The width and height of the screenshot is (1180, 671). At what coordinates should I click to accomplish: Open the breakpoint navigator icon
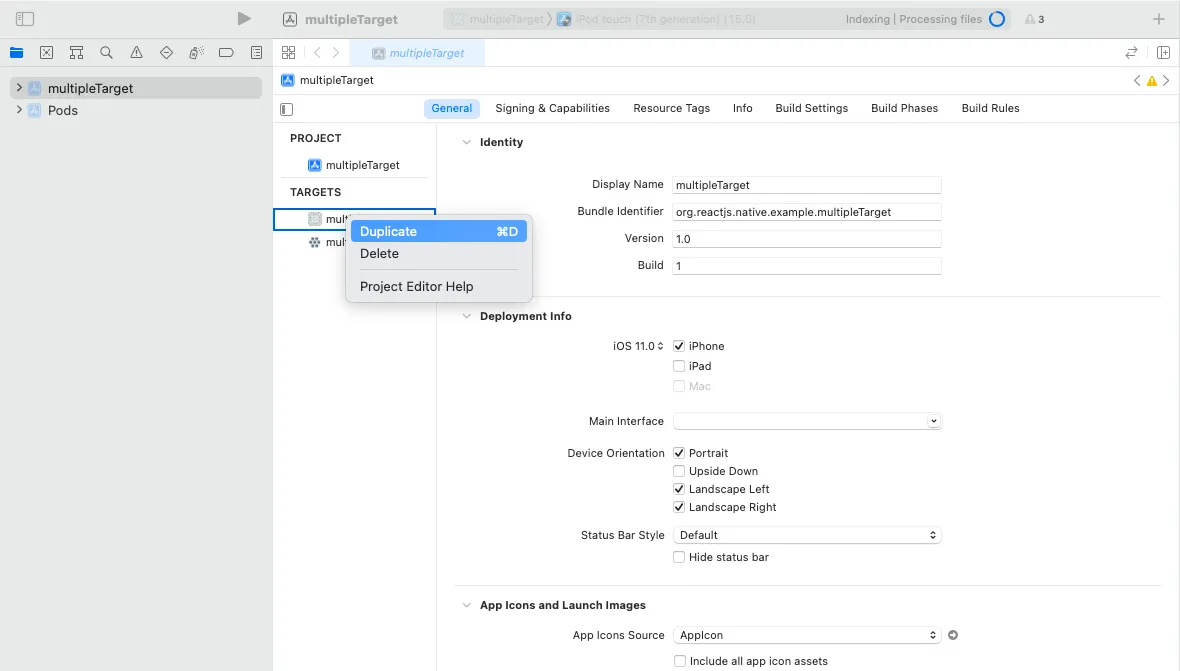click(x=226, y=53)
